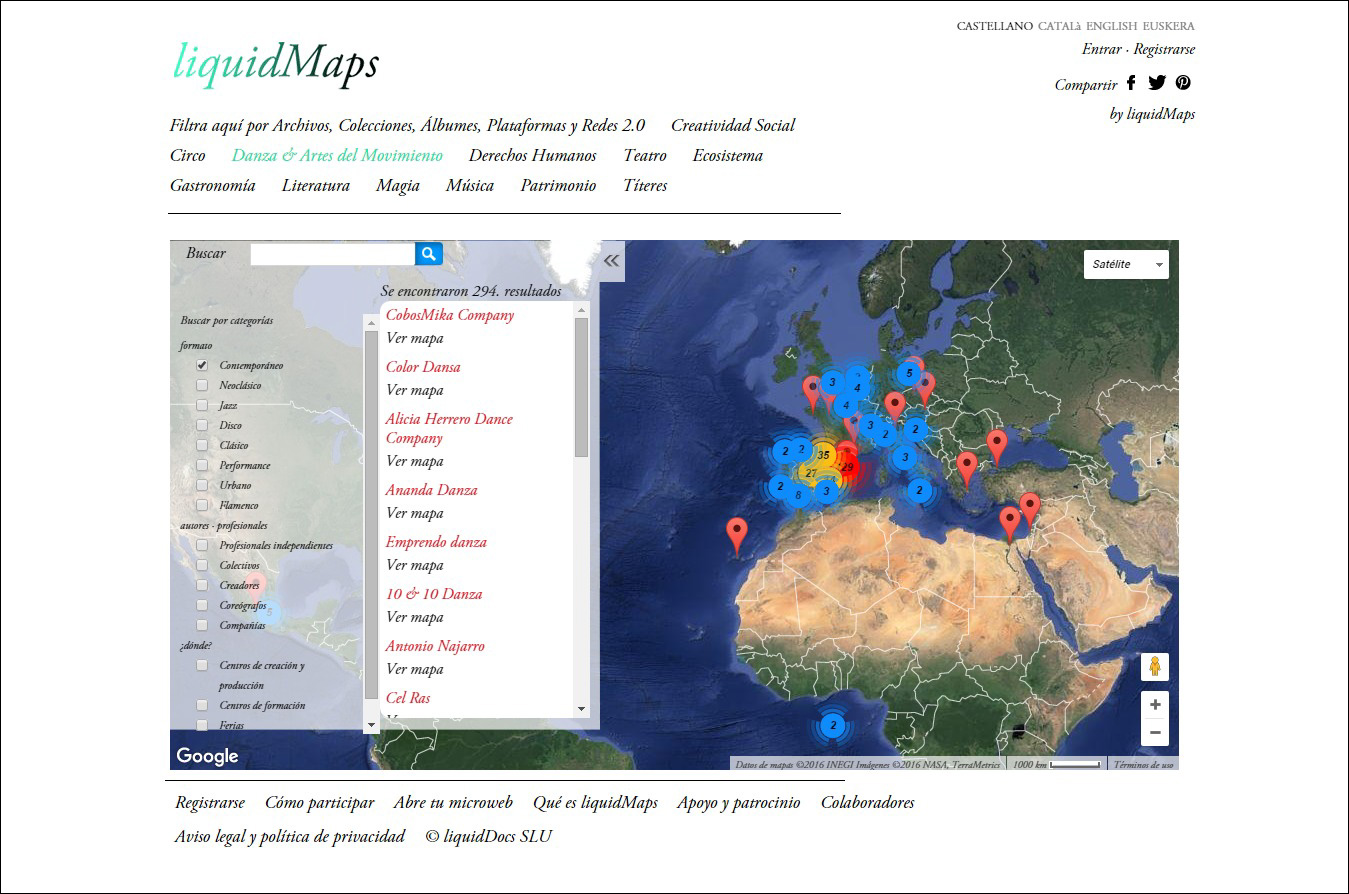Switch the language to English
The image size is (1349, 894).
pyautogui.click(x=1111, y=26)
